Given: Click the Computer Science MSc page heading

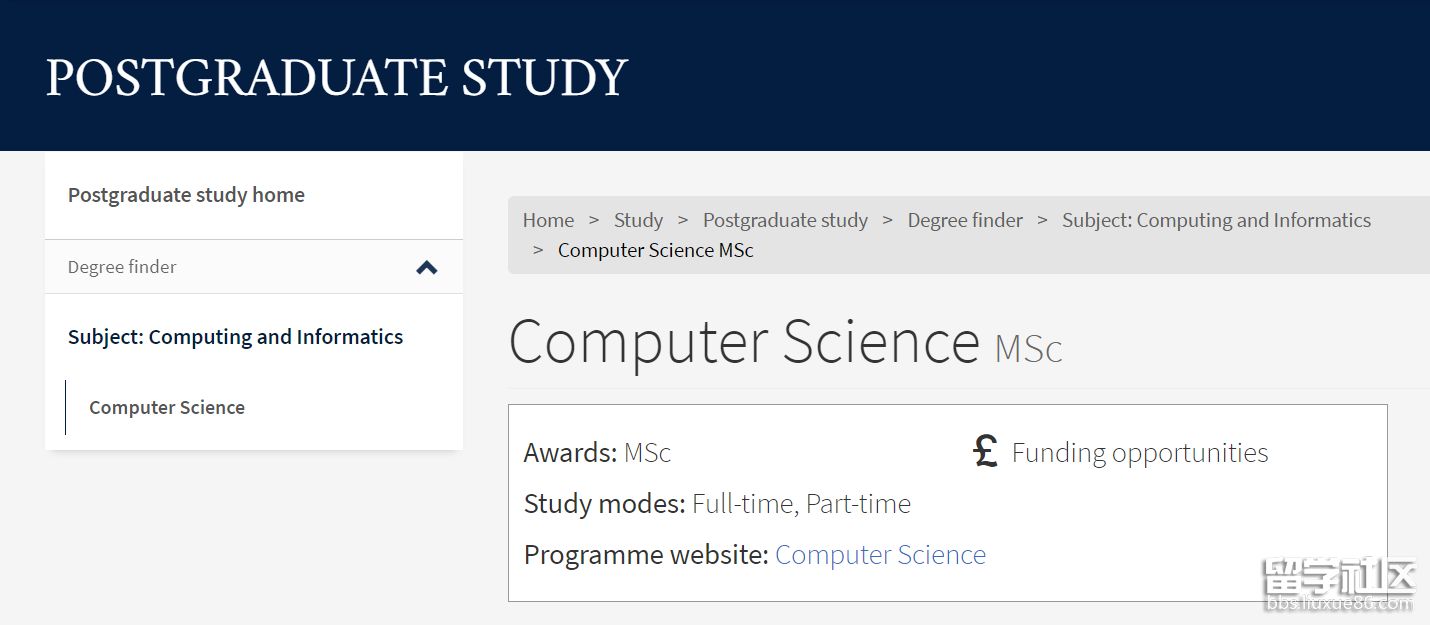Looking at the screenshot, I should click(x=785, y=342).
